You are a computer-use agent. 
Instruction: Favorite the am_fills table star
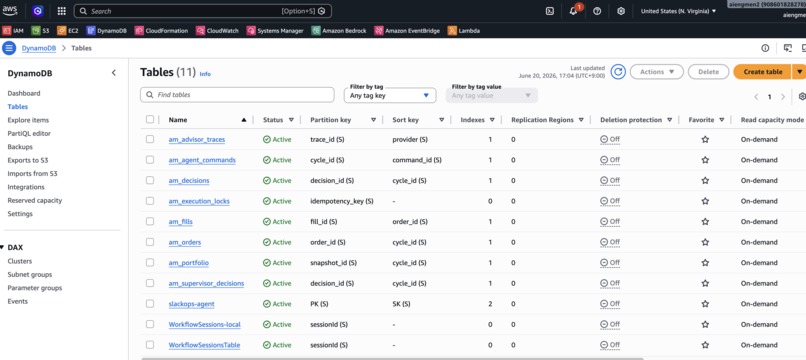[x=705, y=222]
